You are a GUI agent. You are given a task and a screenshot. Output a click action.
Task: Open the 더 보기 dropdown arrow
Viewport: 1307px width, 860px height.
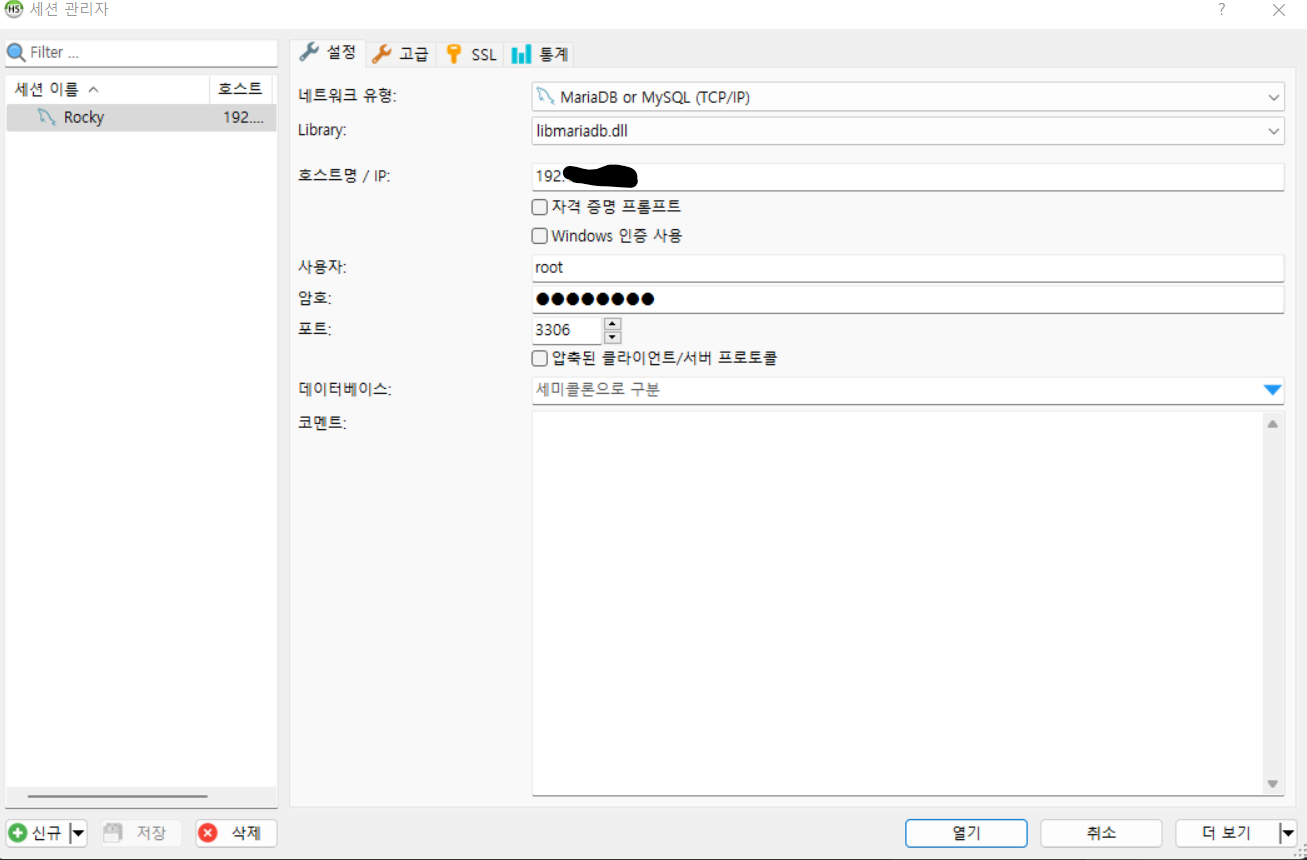[1288, 833]
